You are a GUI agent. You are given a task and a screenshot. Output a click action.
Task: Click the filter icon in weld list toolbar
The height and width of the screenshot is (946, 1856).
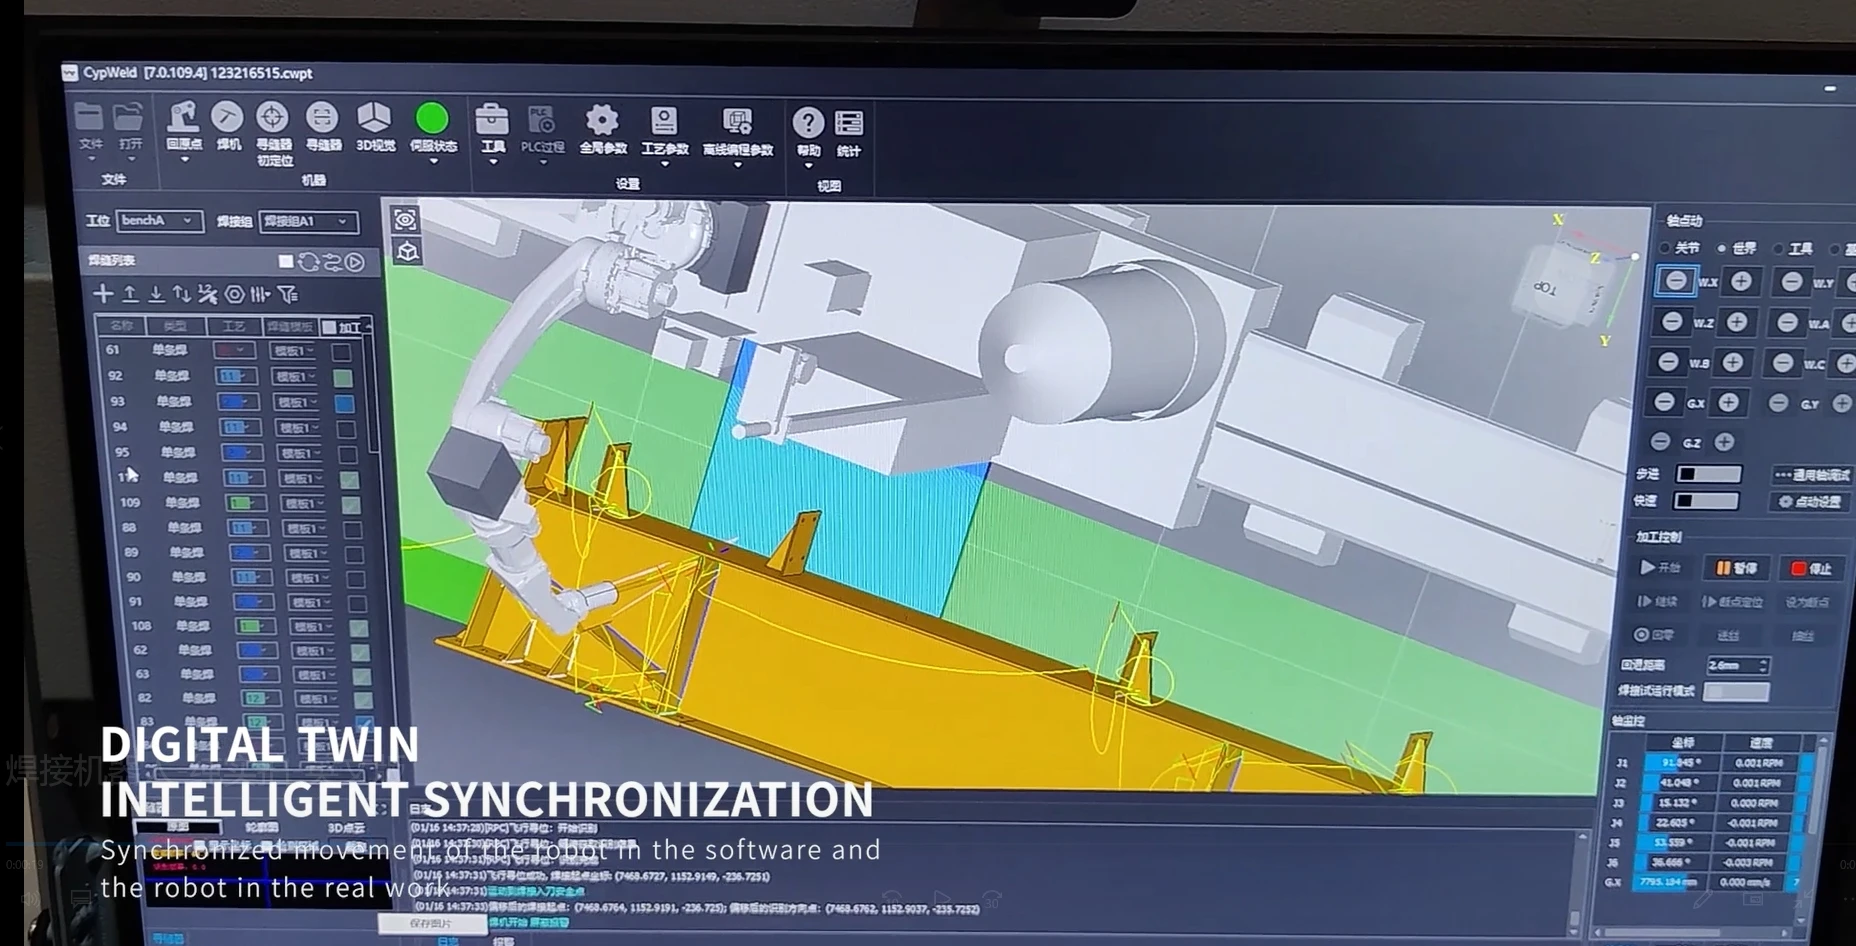pos(288,294)
